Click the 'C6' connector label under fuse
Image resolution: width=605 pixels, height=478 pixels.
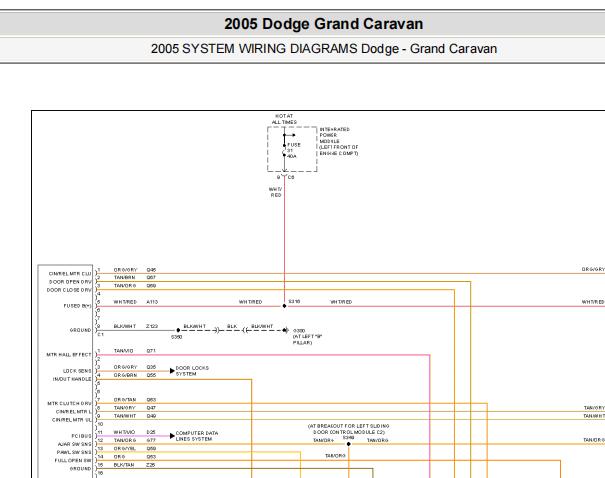[291, 177]
